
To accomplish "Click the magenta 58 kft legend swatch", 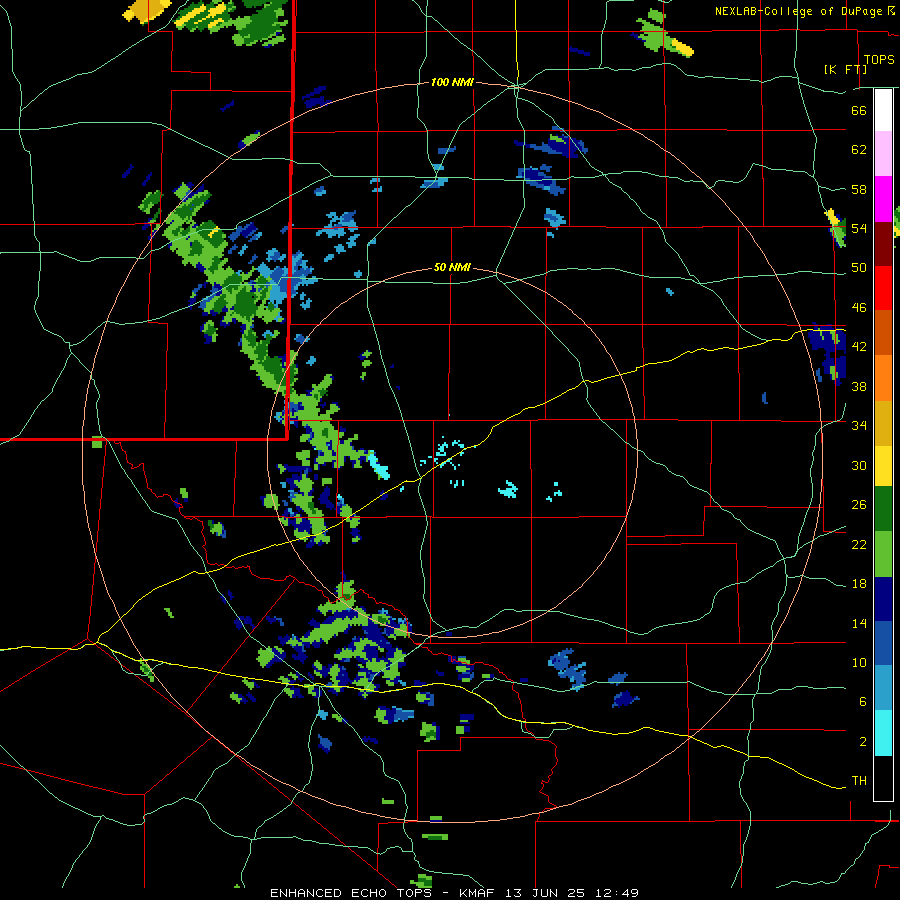I will 883,199.
